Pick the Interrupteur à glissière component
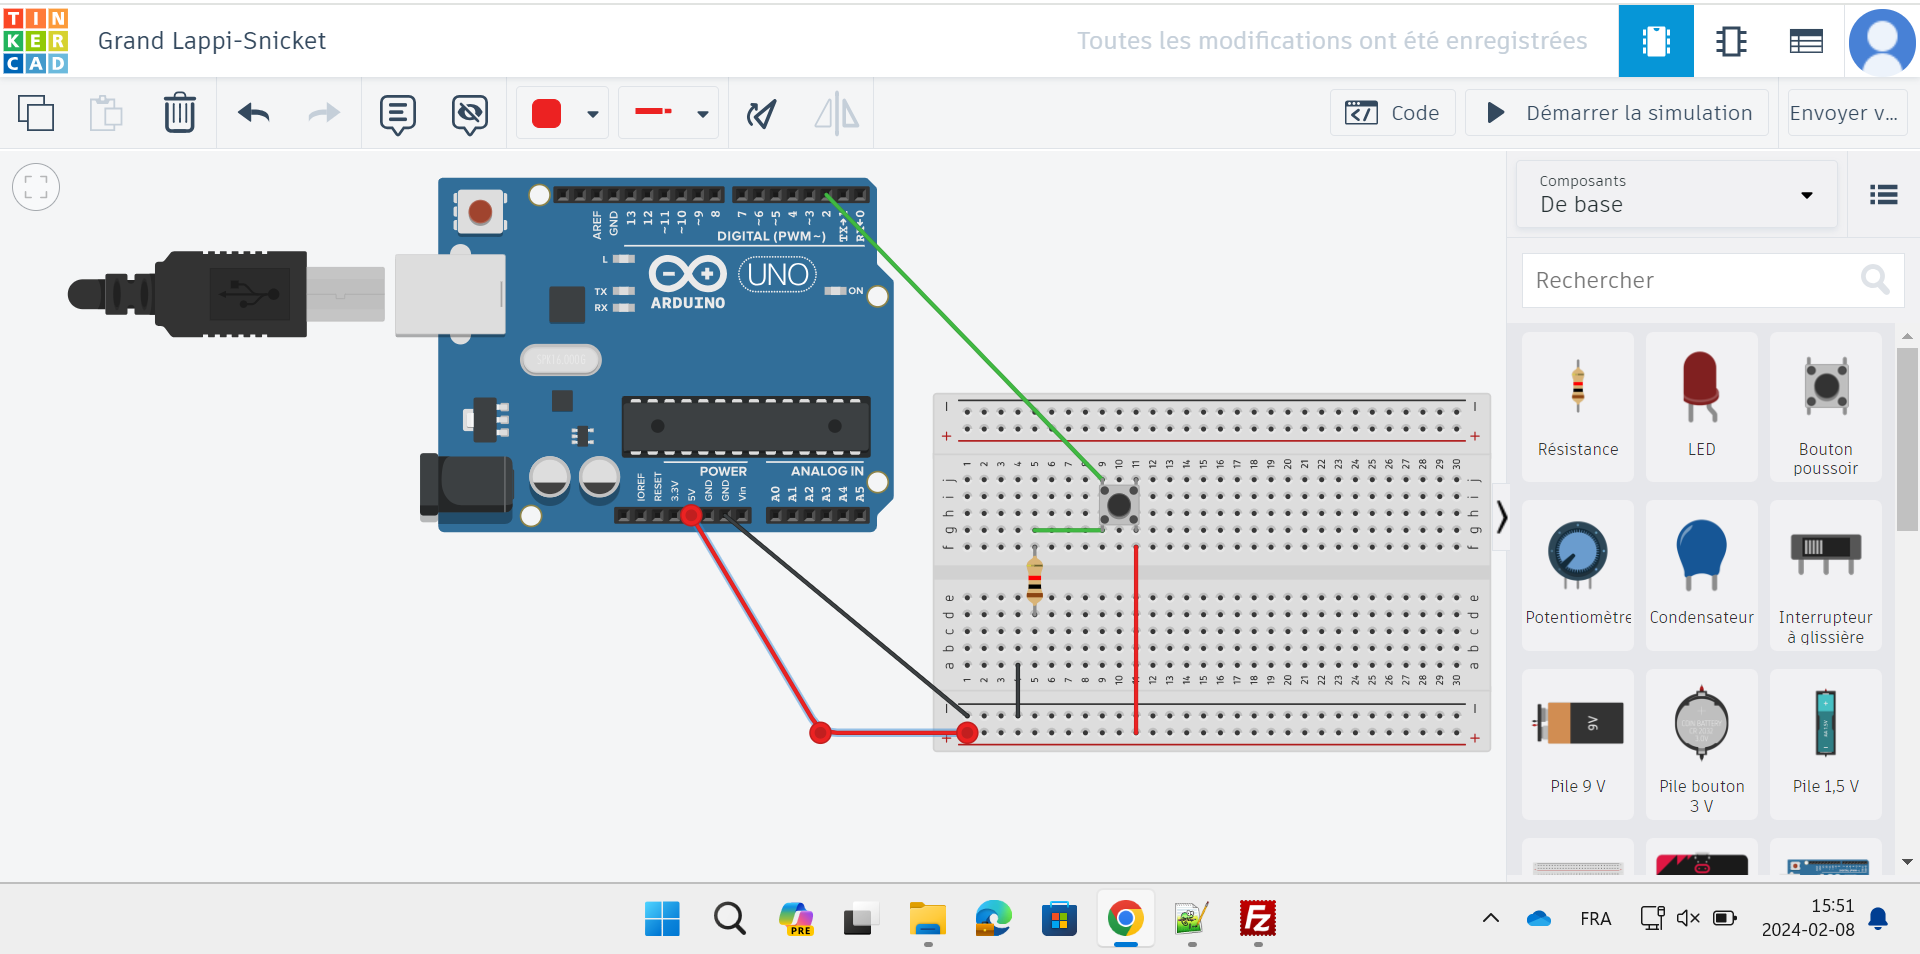 tap(1825, 575)
